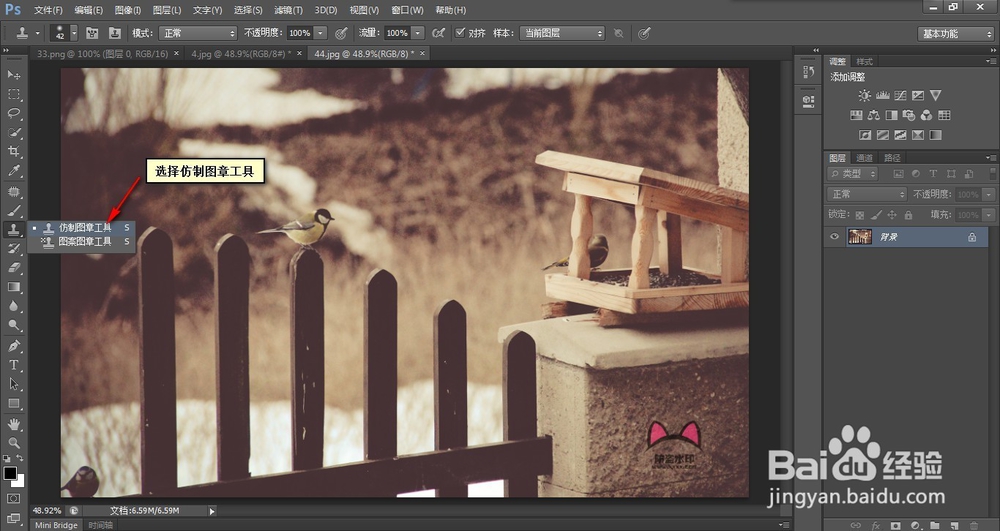Toggle Quick Mask mode

click(x=13, y=498)
